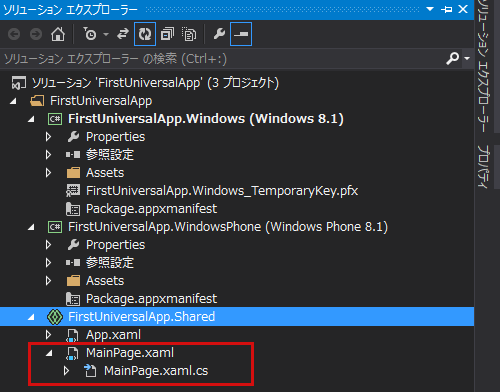This screenshot has height=392, width=500.
Task: Open the title bar window position dropdown
Action: [x=430, y=9]
